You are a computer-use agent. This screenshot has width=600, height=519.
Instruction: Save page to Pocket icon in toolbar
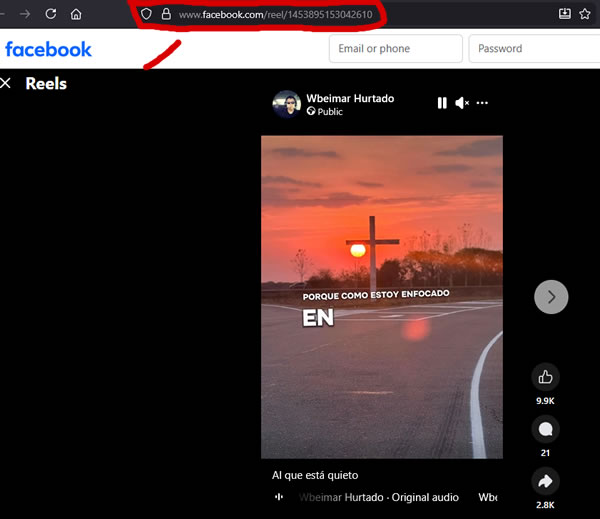[x=564, y=14]
